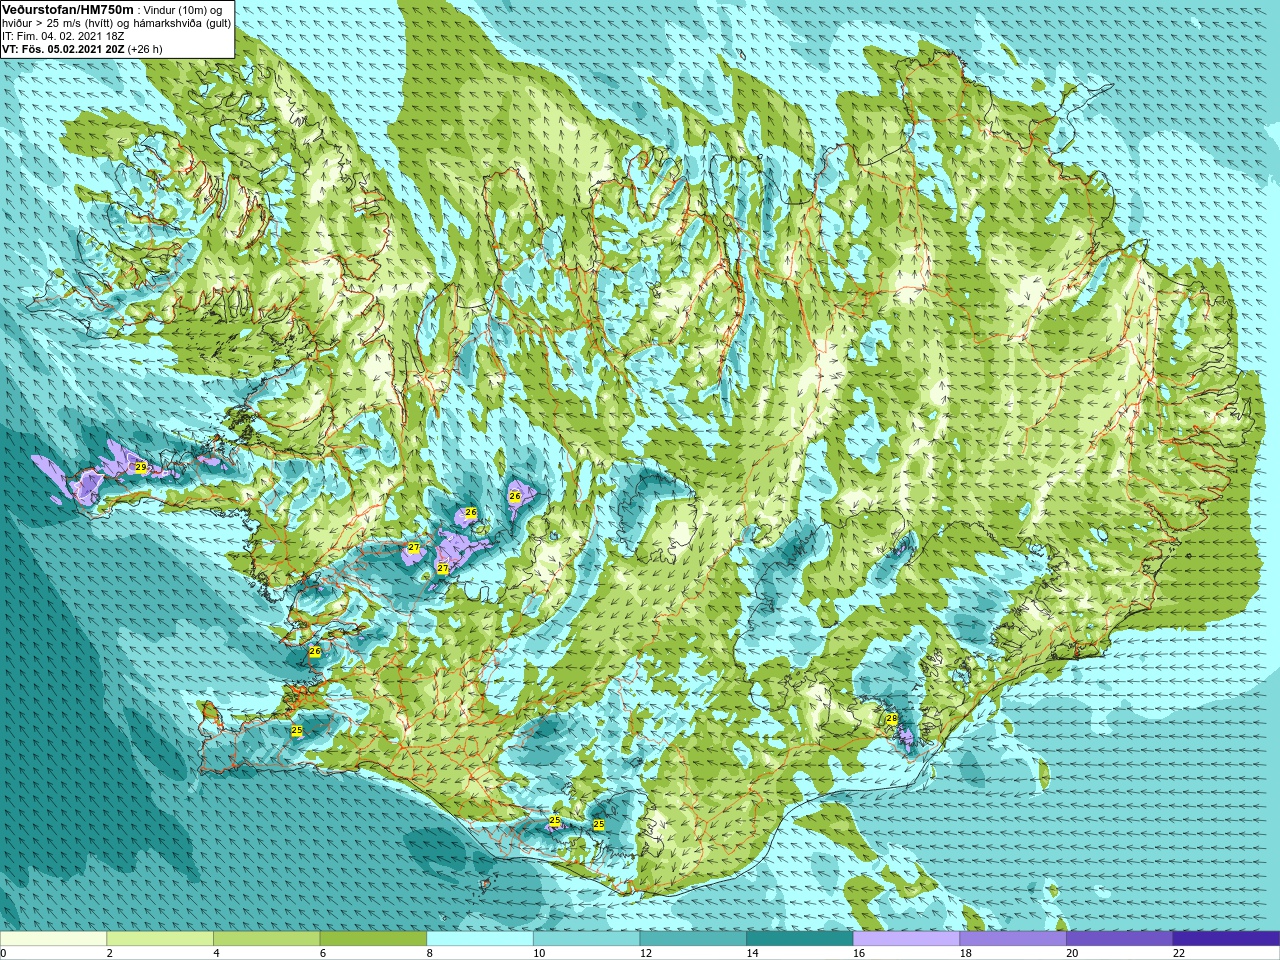This screenshot has width=1280, height=960.
Task: Select the above 22 m/s dark indigo legend swatch
Action: [x=1227, y=939]
